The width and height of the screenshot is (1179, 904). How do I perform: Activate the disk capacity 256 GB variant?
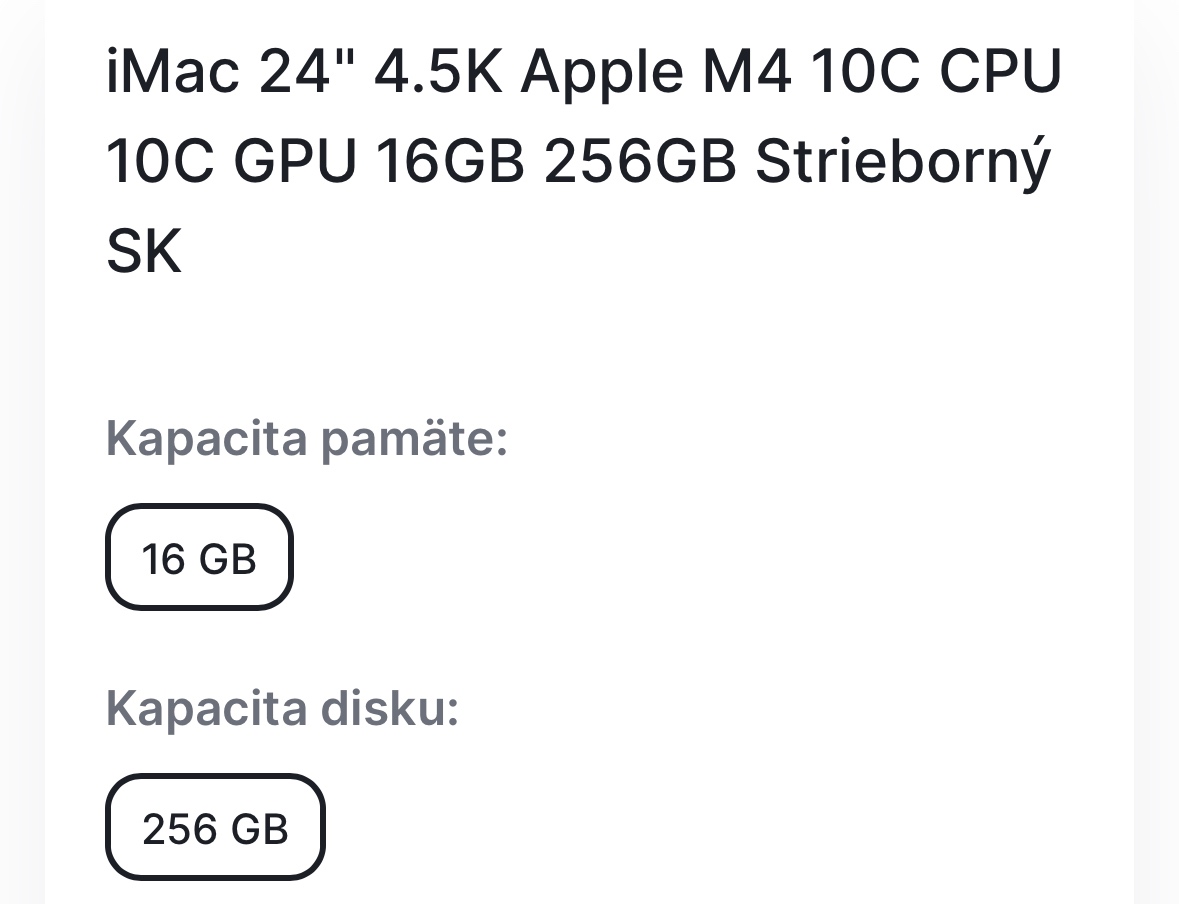tap(214, 827)
